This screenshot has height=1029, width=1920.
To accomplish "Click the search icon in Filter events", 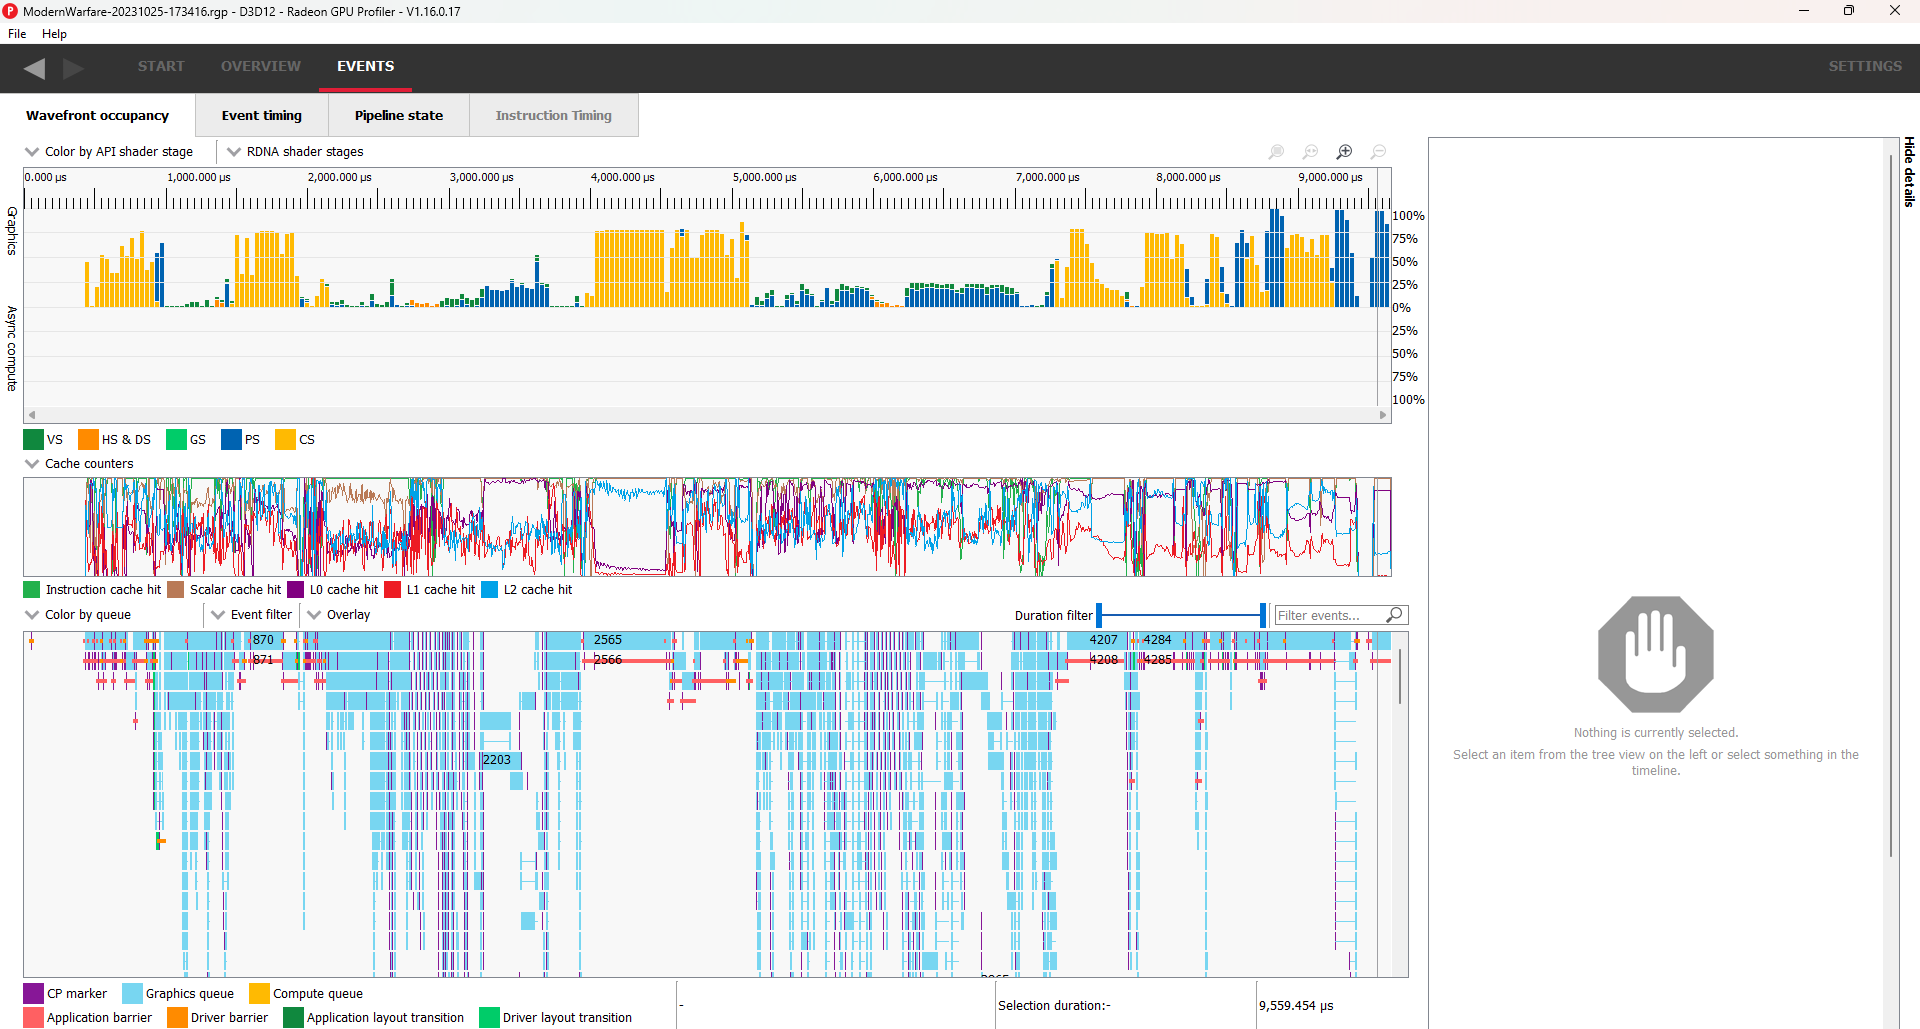I will click(1394, 615).
